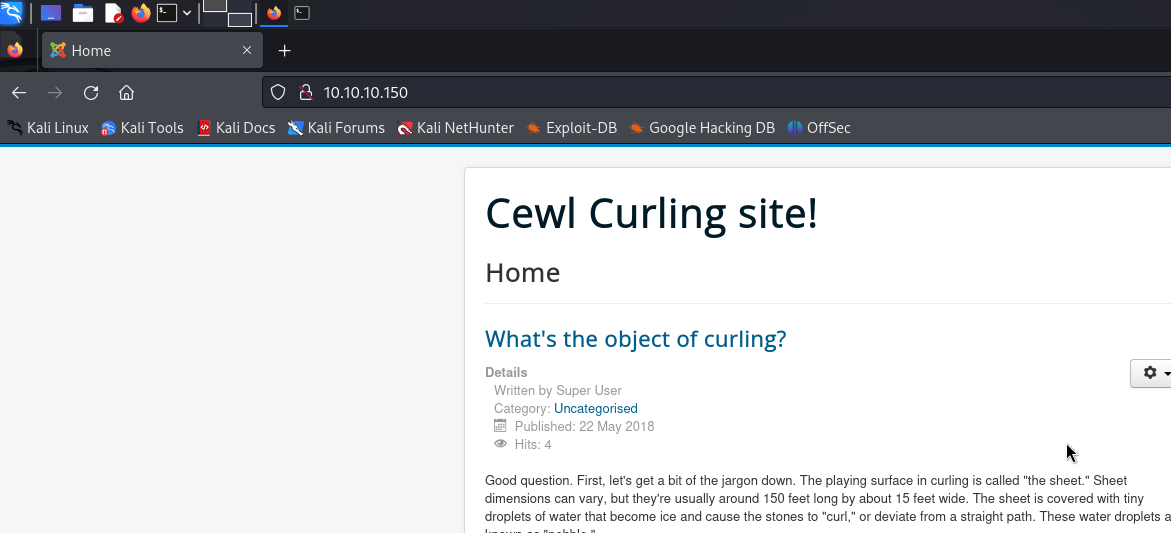Open "What's the object of curling?" article
The width and height of the screenshot is (1171, 533).
tap(635, 339)
